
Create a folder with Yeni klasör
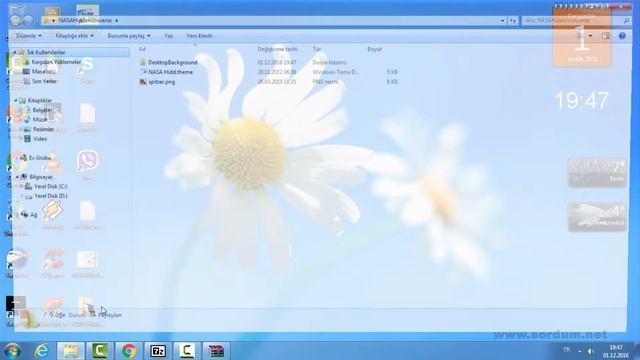pos(199,36)
